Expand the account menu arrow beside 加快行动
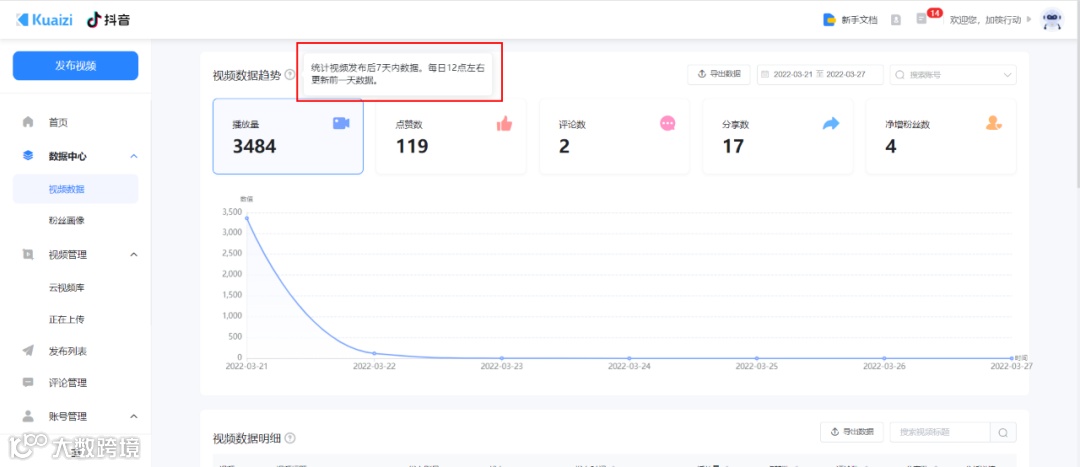The width and height of the screenshot is (1080, 467). coord(1029,19)
